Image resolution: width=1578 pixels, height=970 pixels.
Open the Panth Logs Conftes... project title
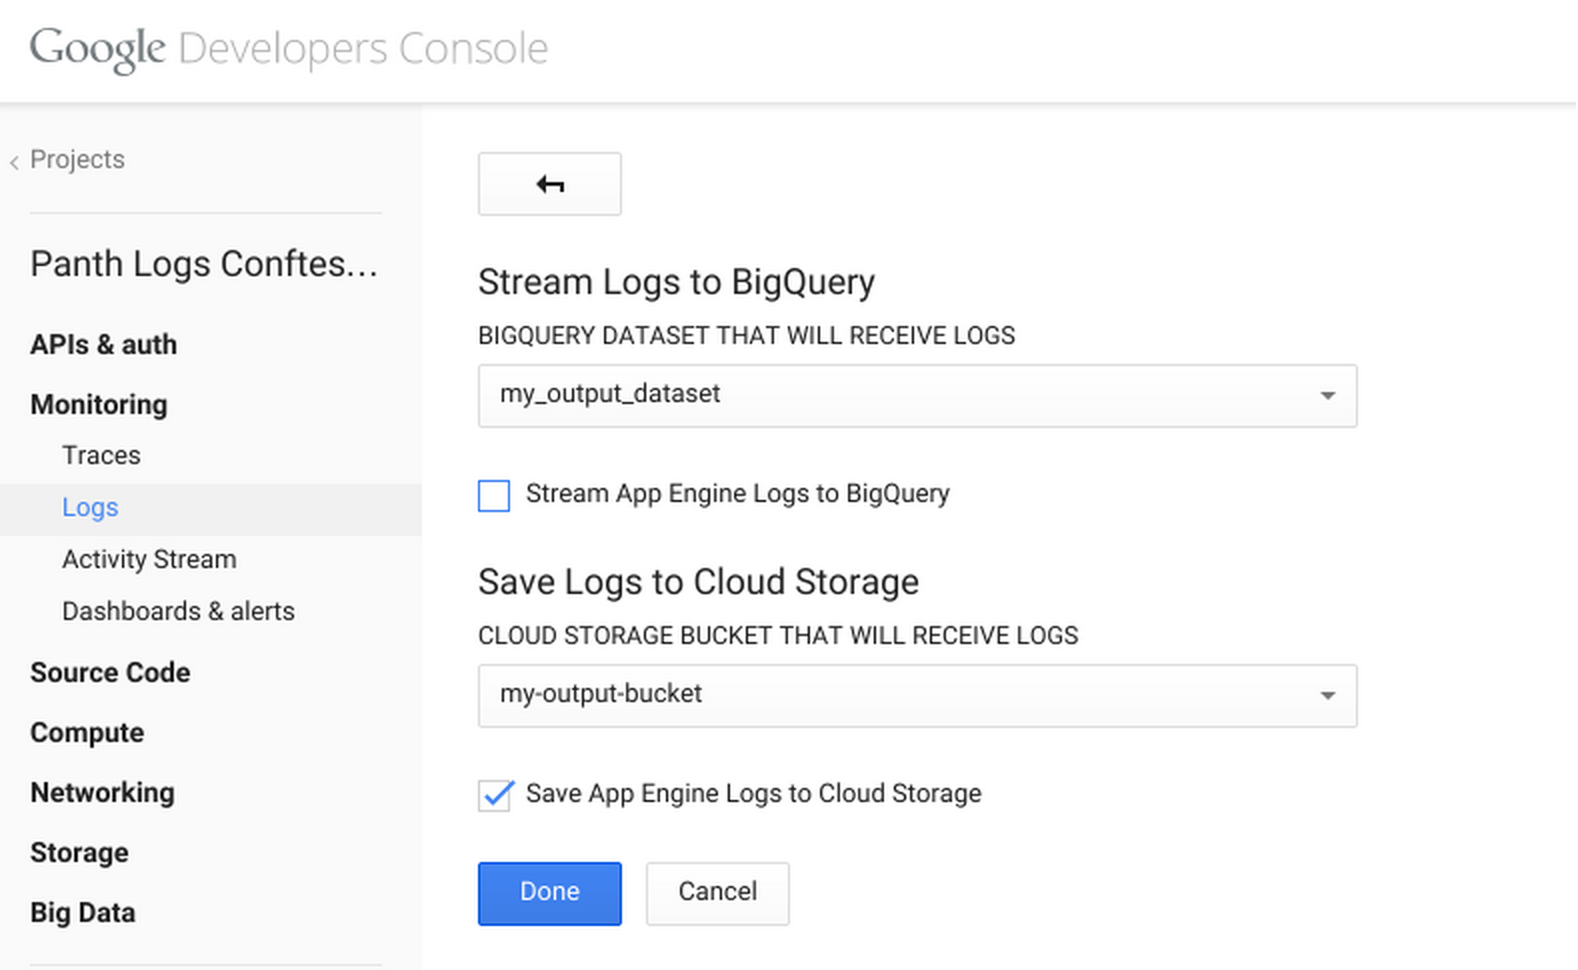click(x=204, y=264)
